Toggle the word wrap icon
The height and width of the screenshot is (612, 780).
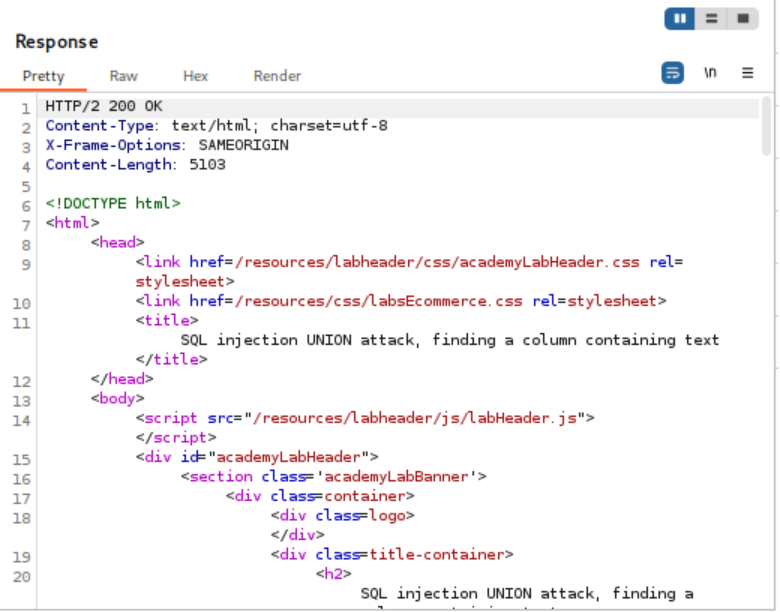coord(673,73)
